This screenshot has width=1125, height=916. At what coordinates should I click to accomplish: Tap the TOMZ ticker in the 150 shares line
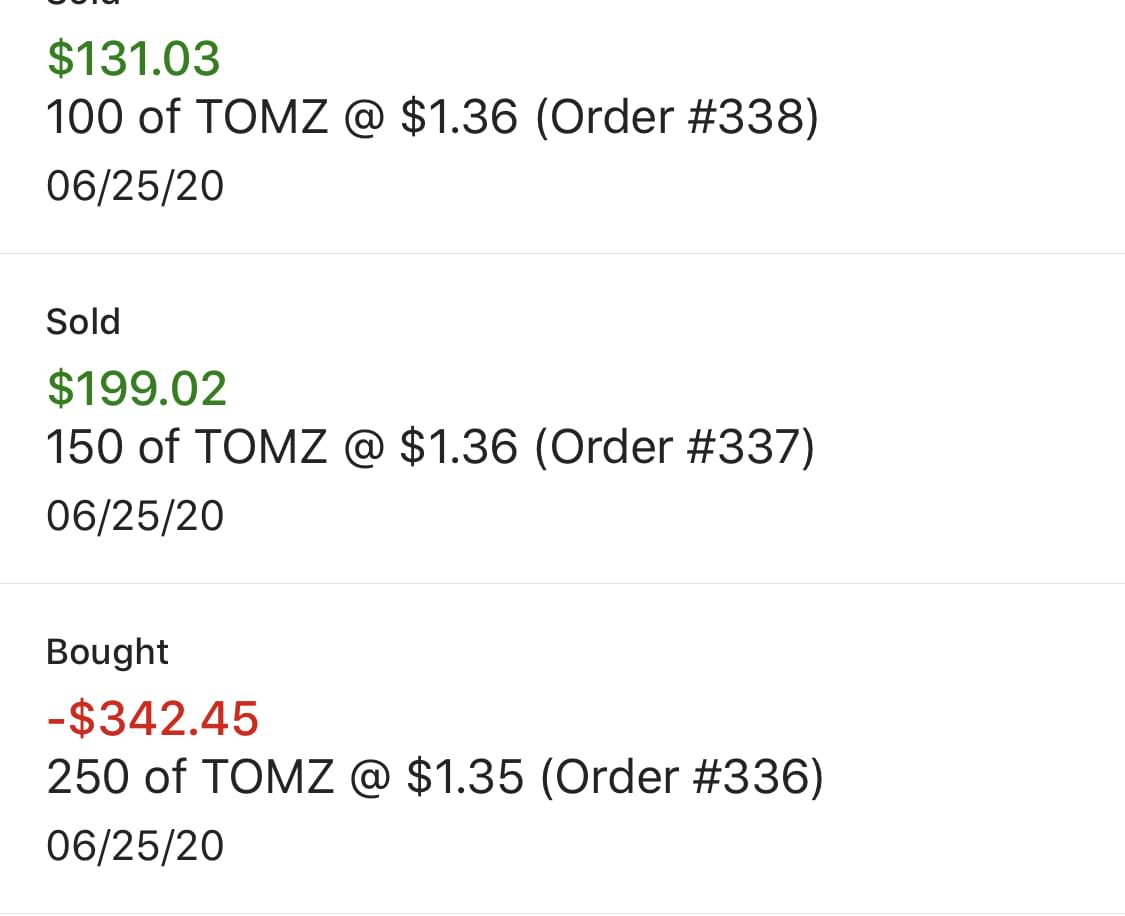[x=261, y=447]
